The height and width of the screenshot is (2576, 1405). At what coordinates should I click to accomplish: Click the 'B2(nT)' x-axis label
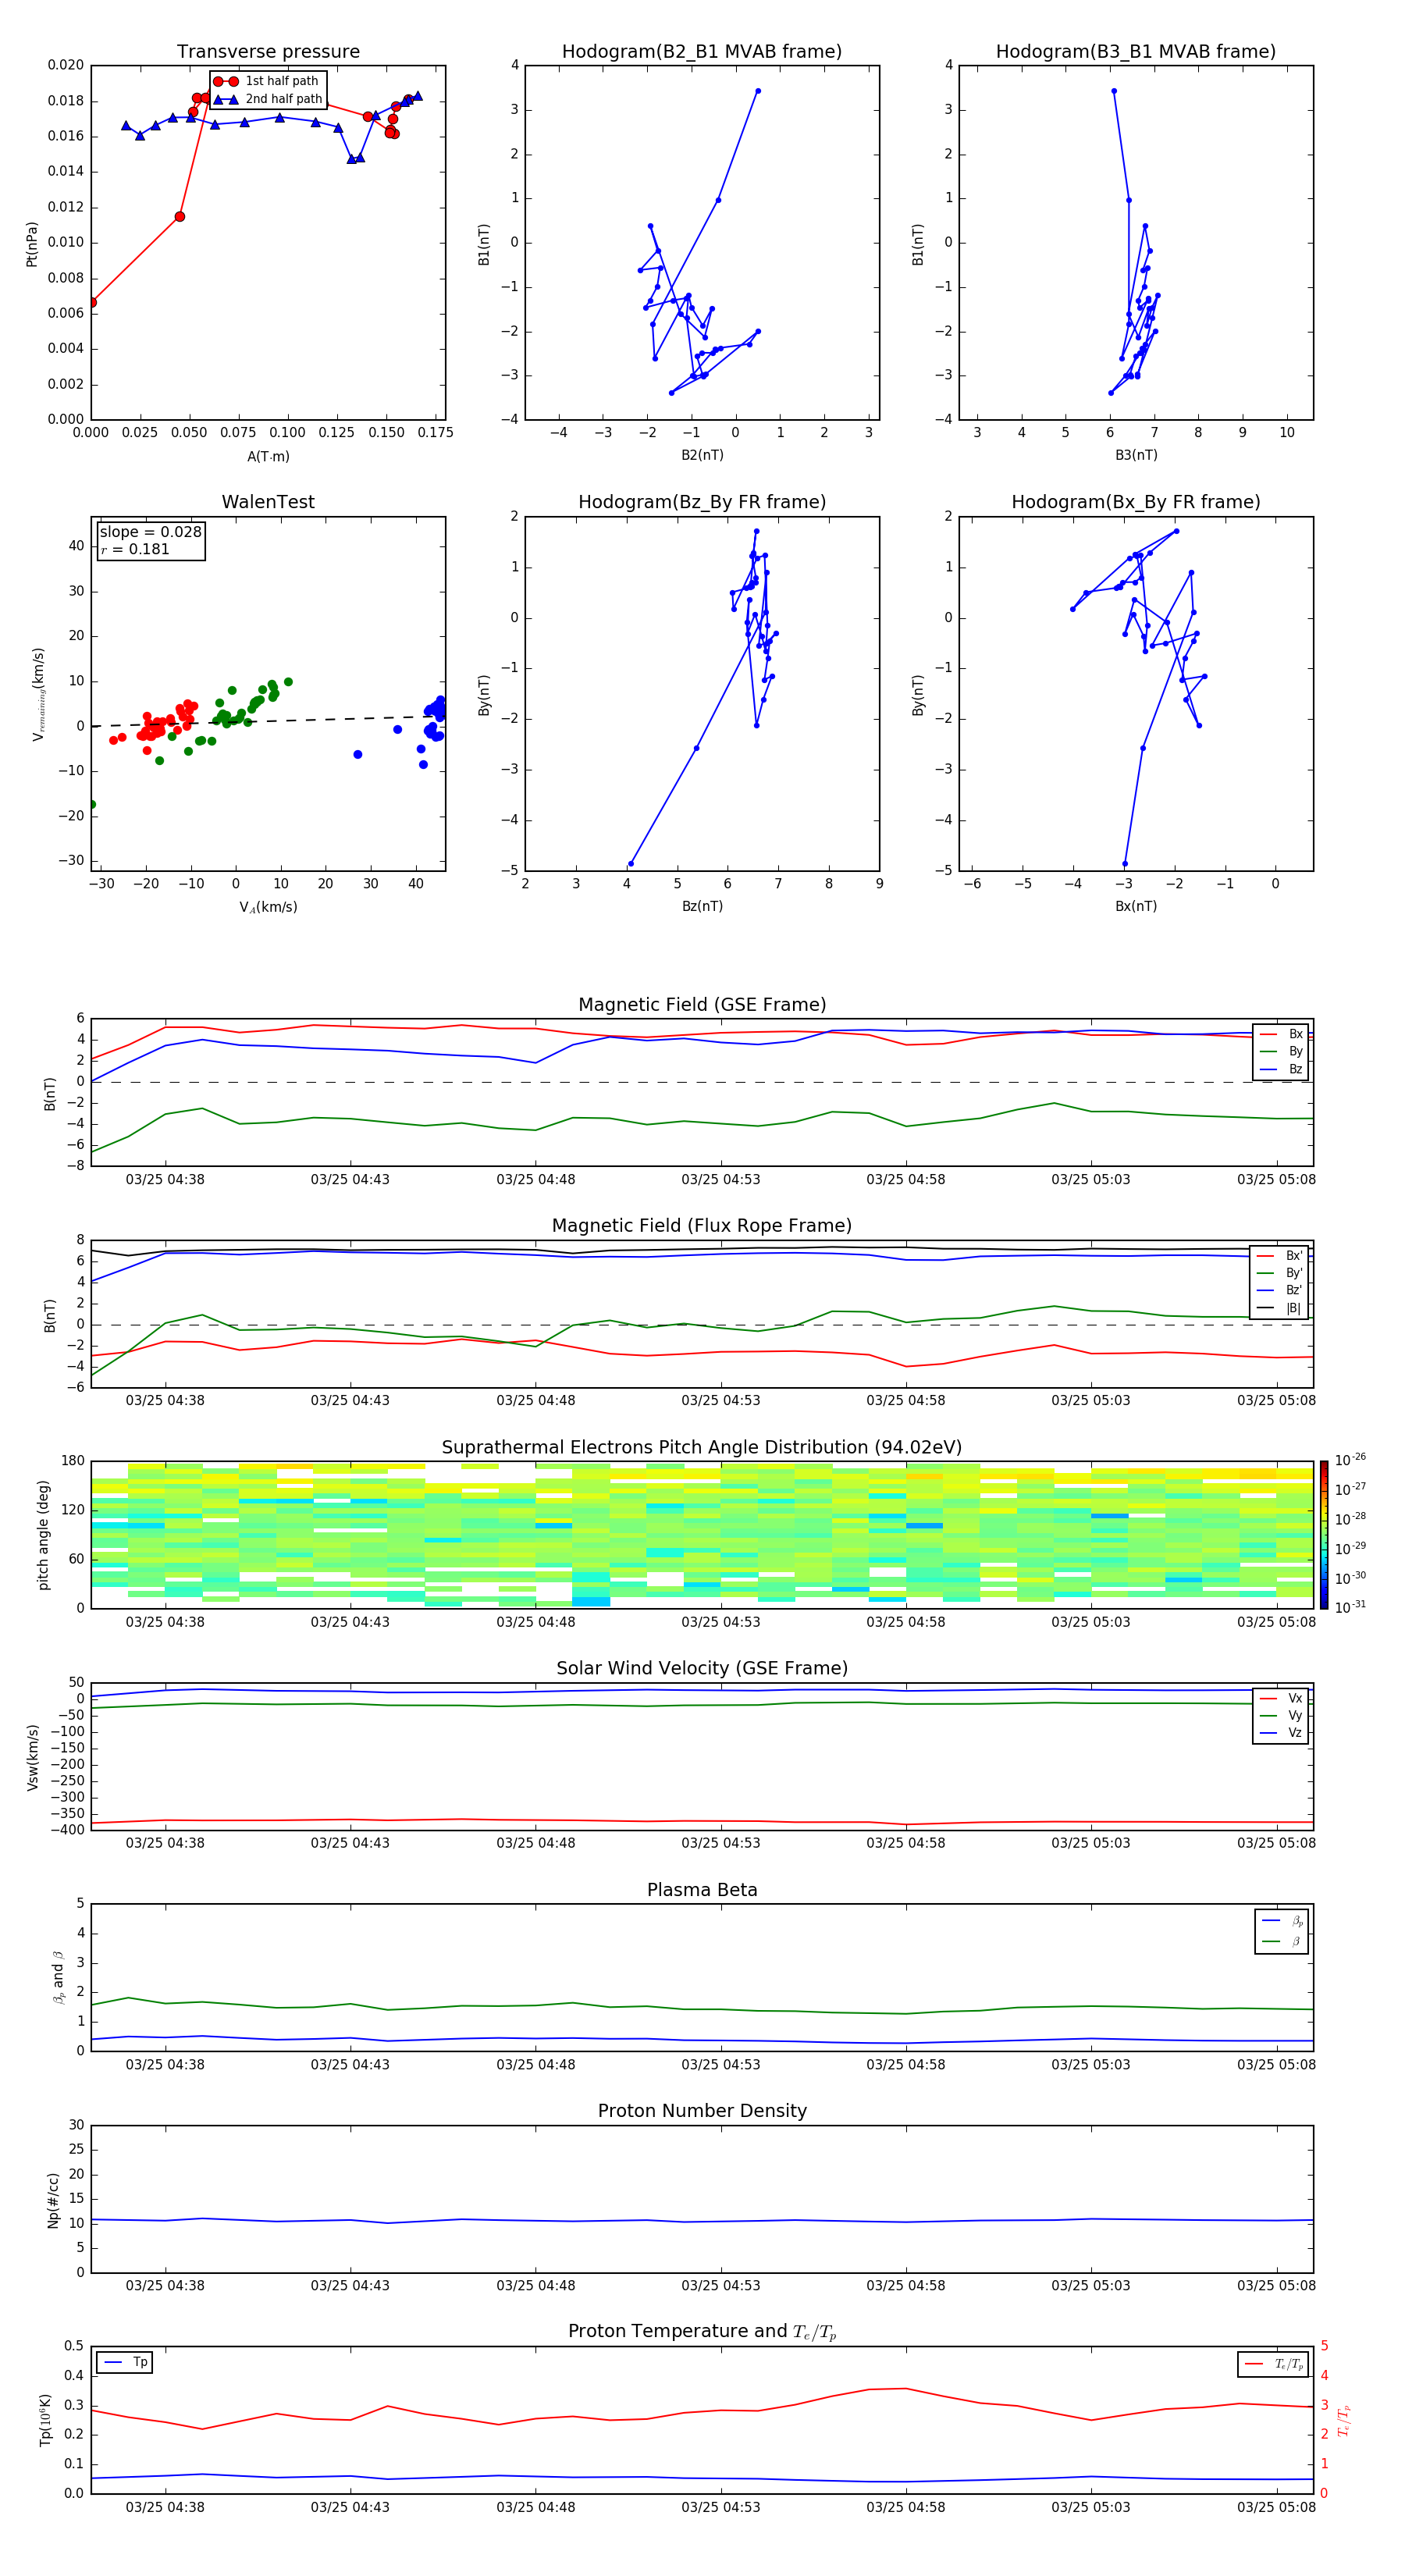click(702, 455)
